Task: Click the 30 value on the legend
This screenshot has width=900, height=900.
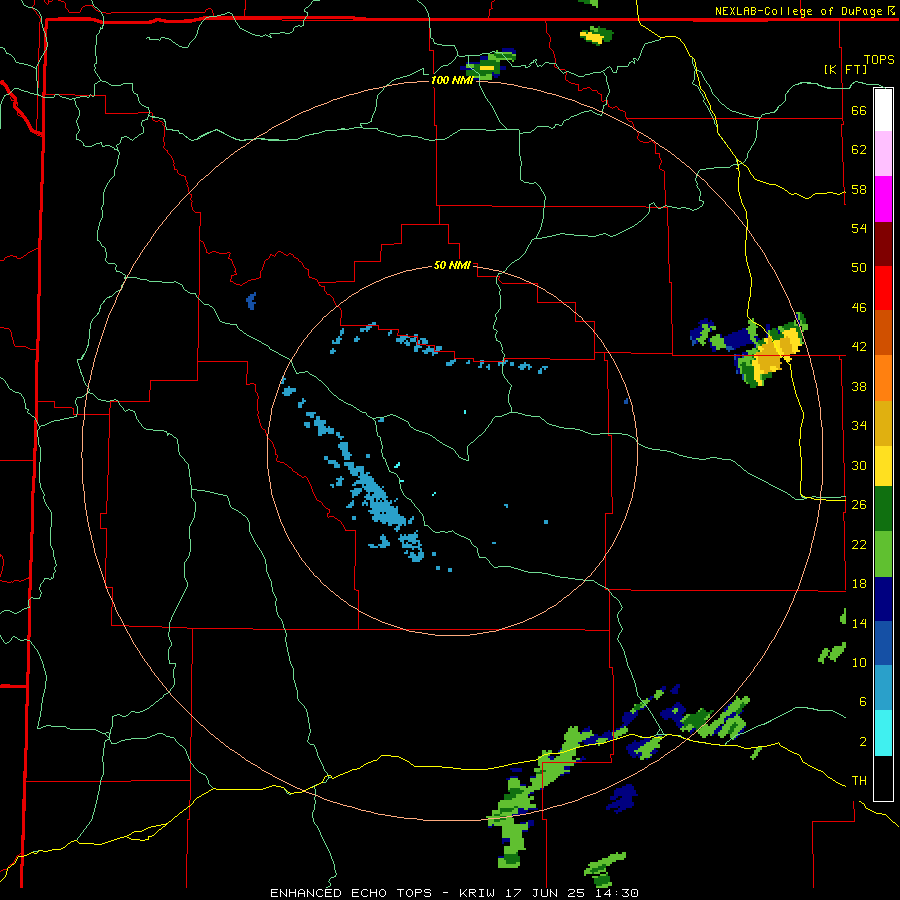Action: click(859, 465)
